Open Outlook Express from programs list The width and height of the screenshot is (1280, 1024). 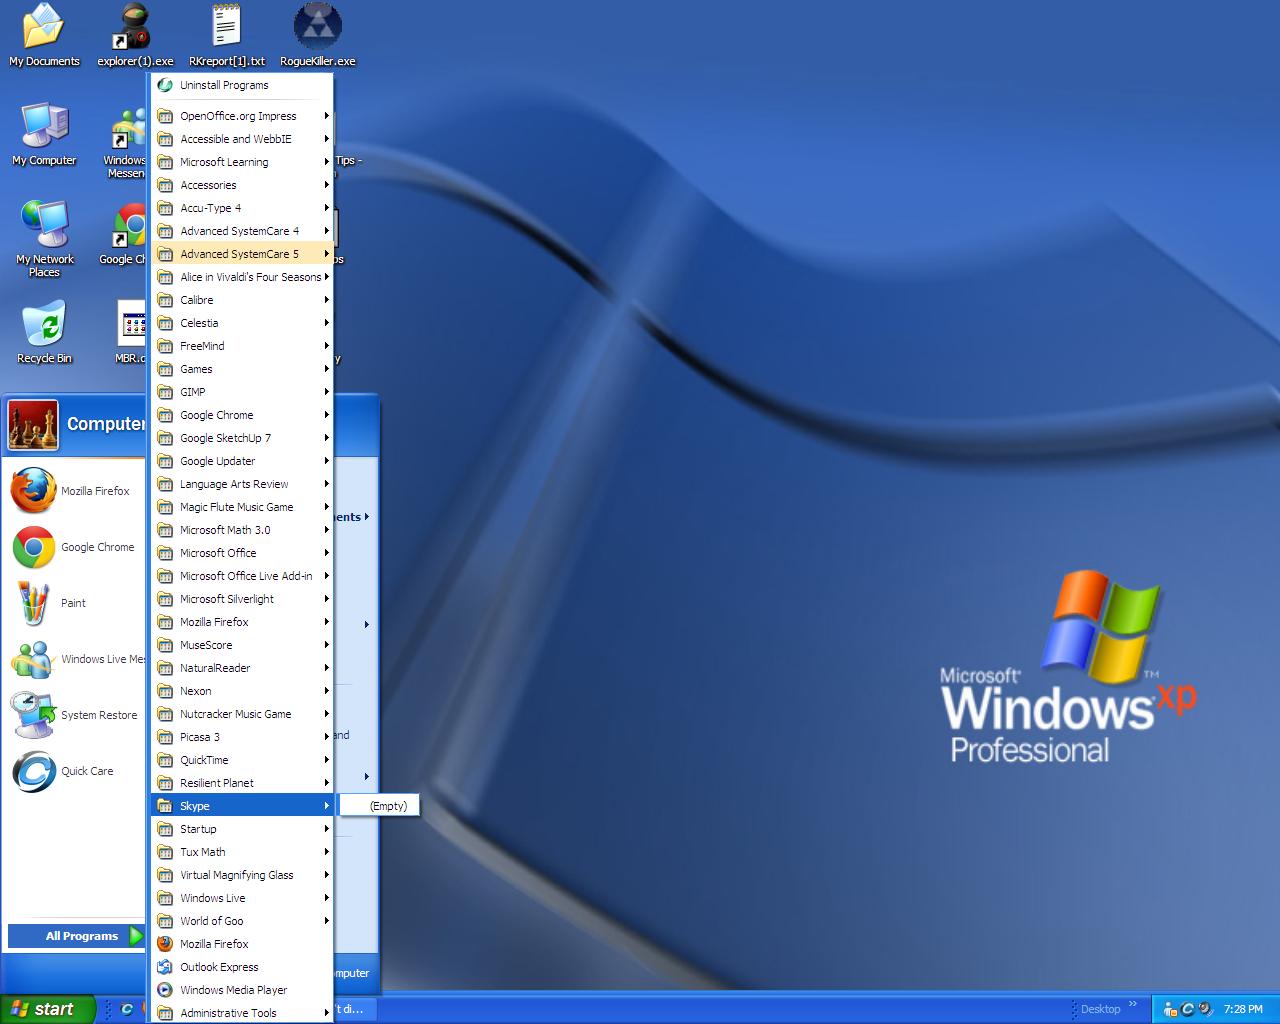point(242,967)
